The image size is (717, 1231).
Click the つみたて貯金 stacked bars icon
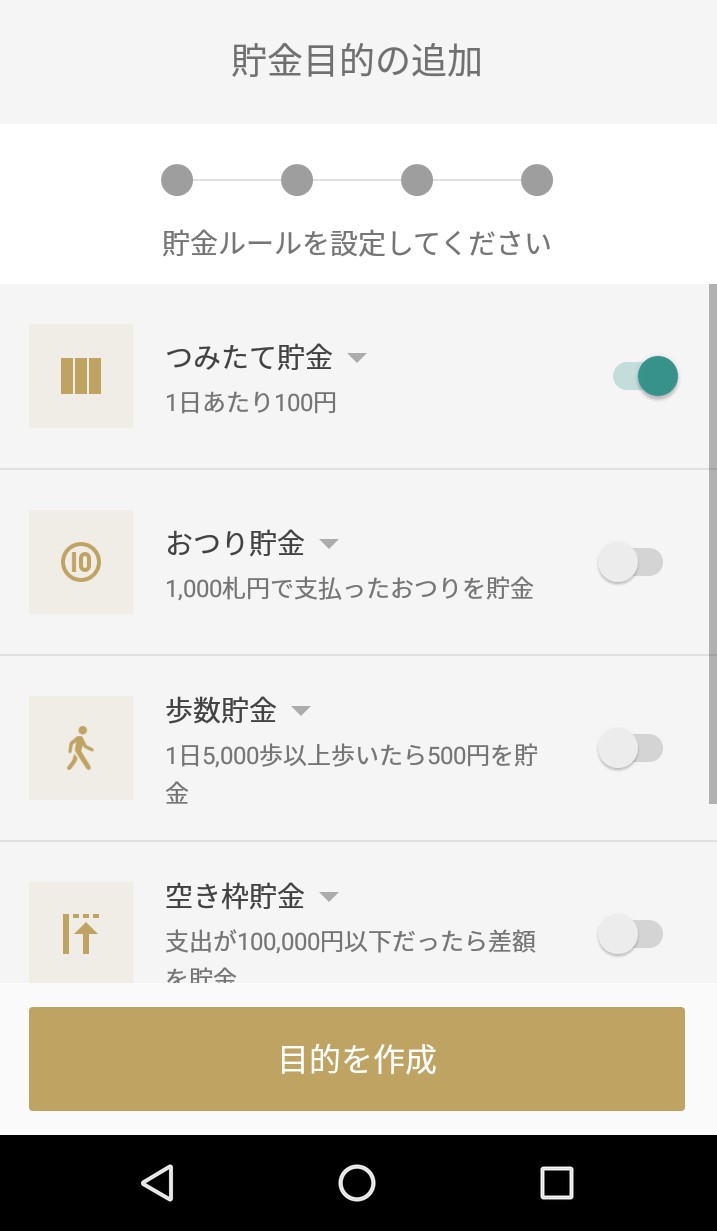(81, 376)
